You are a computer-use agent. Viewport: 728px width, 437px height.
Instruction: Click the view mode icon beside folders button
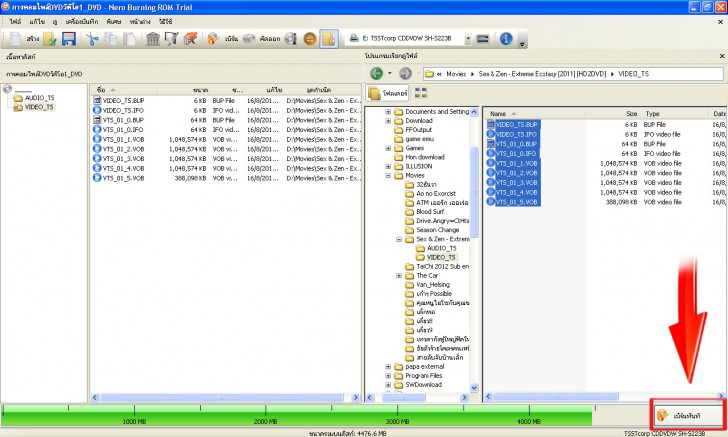click(421, 93)
